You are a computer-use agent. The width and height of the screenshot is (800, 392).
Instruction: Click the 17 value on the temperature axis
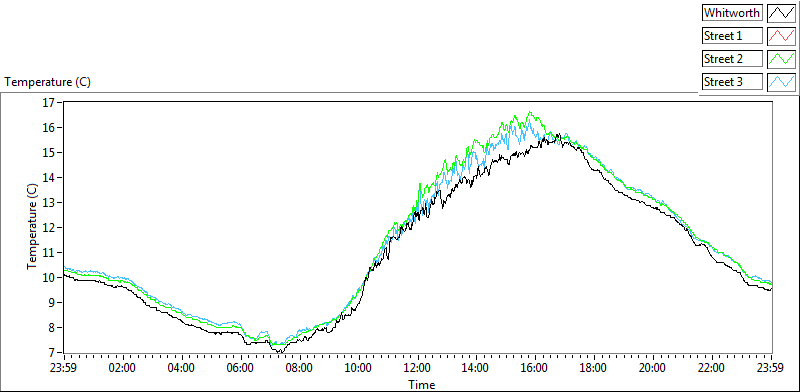tap(48, 103)
